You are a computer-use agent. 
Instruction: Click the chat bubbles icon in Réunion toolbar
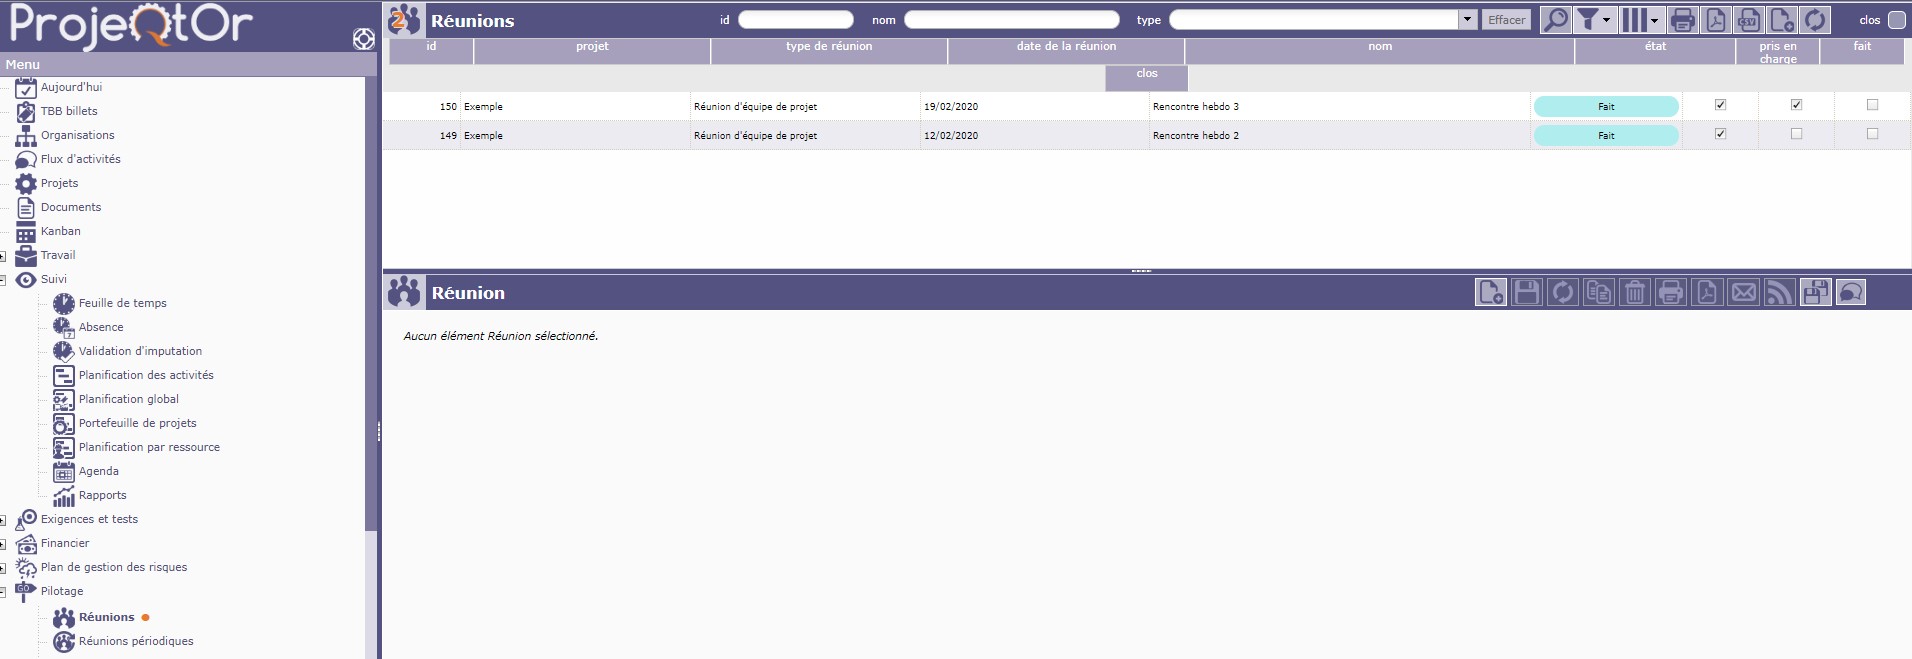coord(1851,292)
